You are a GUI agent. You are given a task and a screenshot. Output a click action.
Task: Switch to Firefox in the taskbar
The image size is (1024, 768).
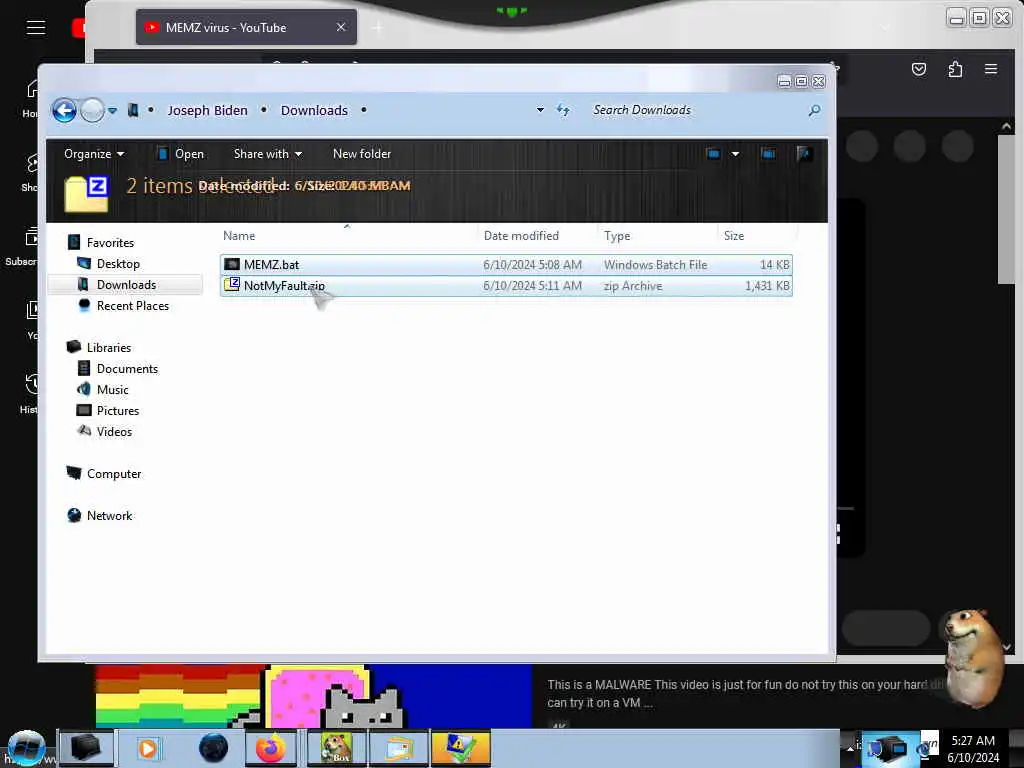tap(270, 748)
